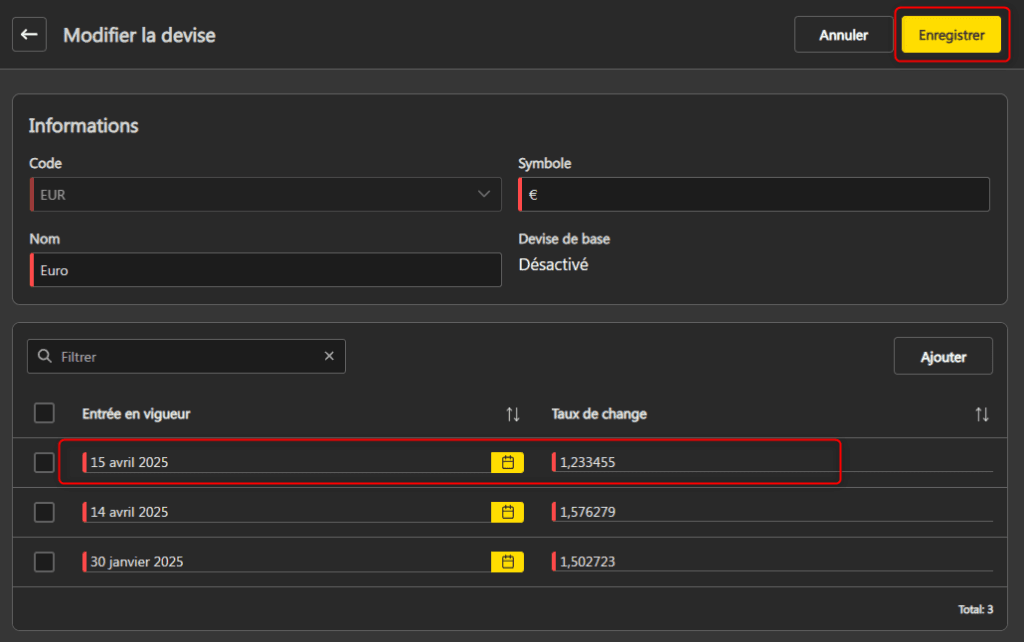Viewport: 1024px width, 642px height.
Task: Check the 14 avril 2025 row checkbox
Action: pos(44,512)
